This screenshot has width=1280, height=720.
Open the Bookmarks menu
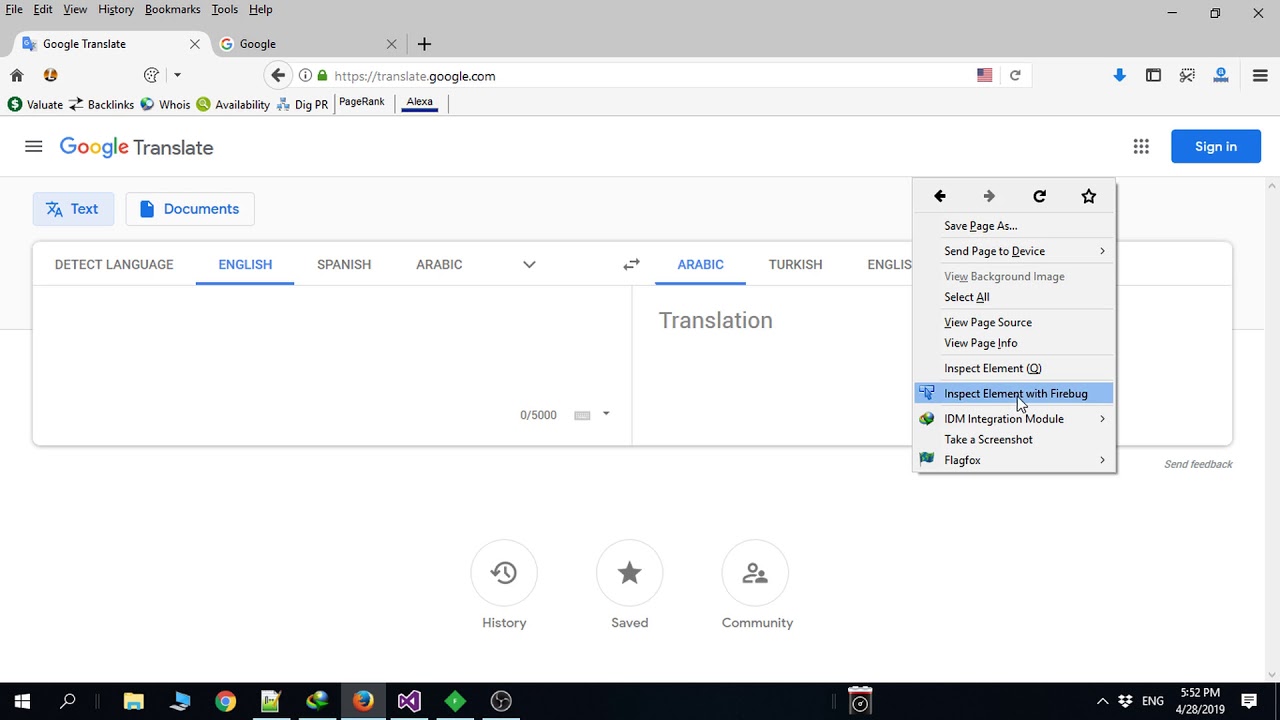coord(172,9)
